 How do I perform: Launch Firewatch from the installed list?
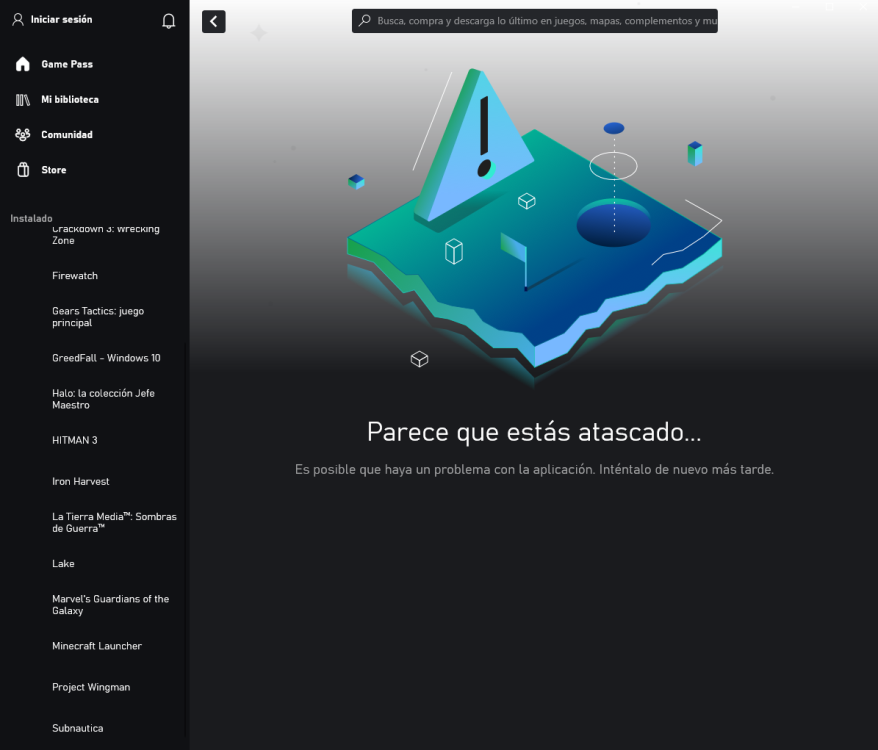(x=75, y=275)
